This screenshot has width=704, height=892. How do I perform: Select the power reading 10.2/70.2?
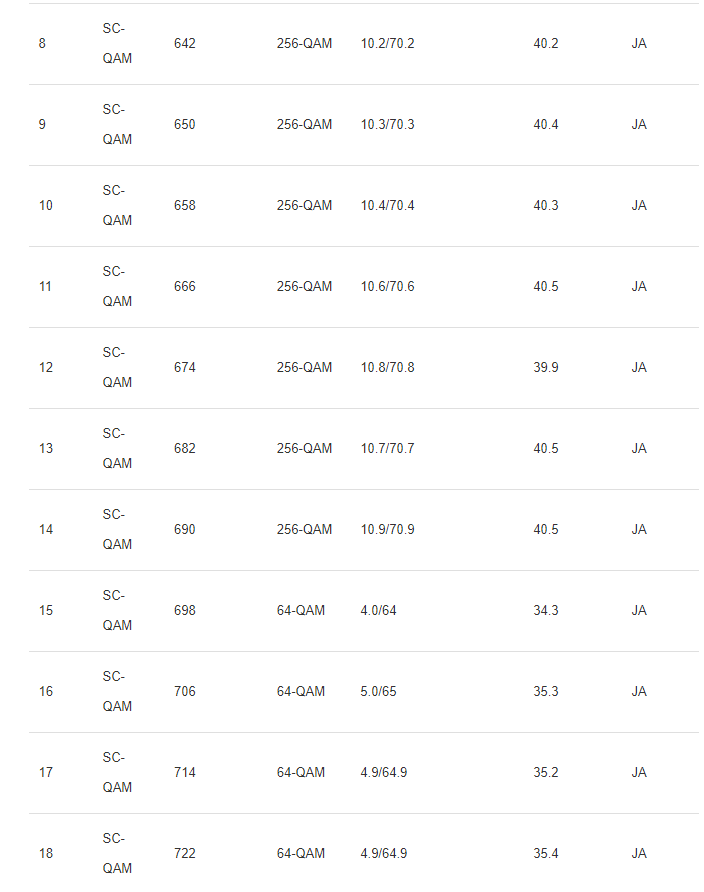coord(387,44)
